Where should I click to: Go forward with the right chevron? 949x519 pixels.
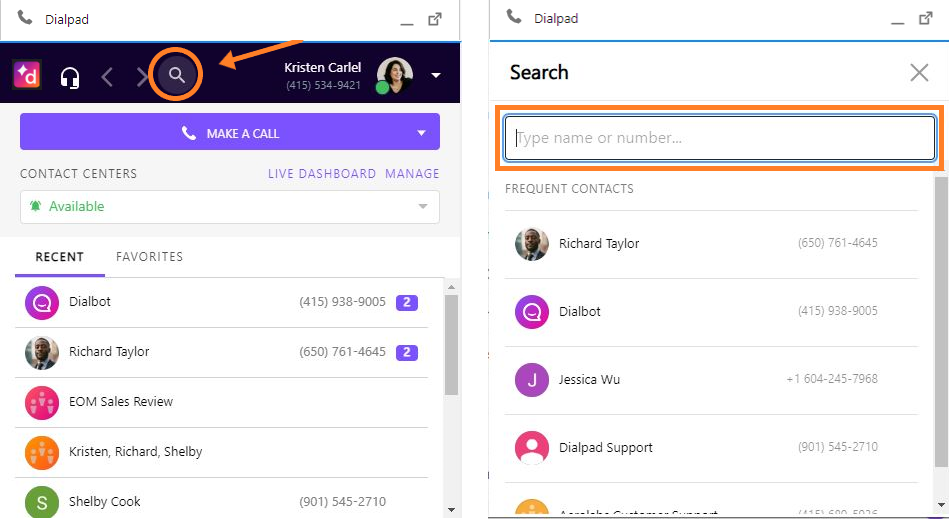point(142,77)
